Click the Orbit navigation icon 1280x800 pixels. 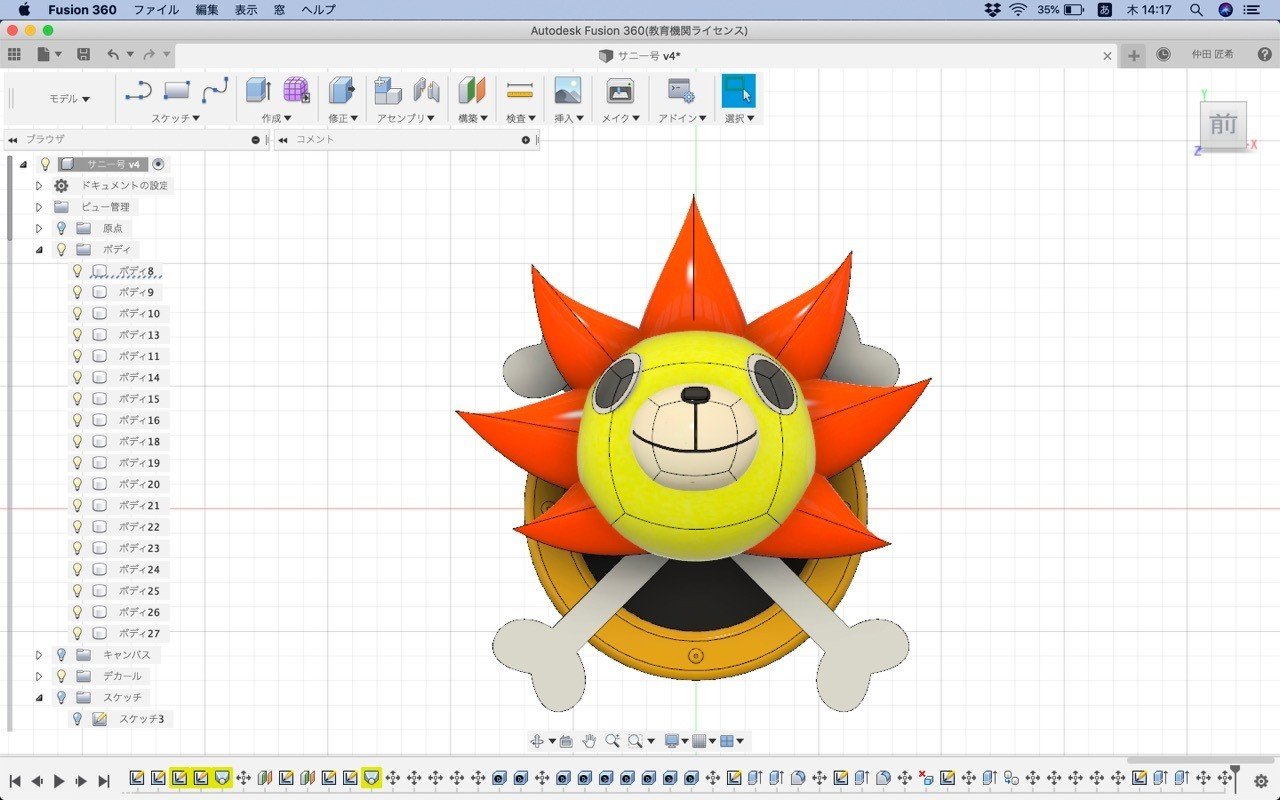click(x=538, y=741)
